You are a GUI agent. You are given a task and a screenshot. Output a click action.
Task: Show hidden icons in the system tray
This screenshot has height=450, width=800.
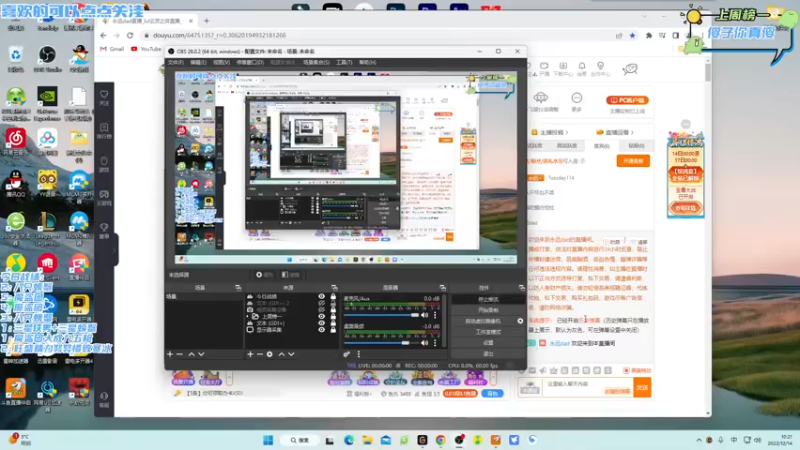pyautogui.click(x=698, y=440)
